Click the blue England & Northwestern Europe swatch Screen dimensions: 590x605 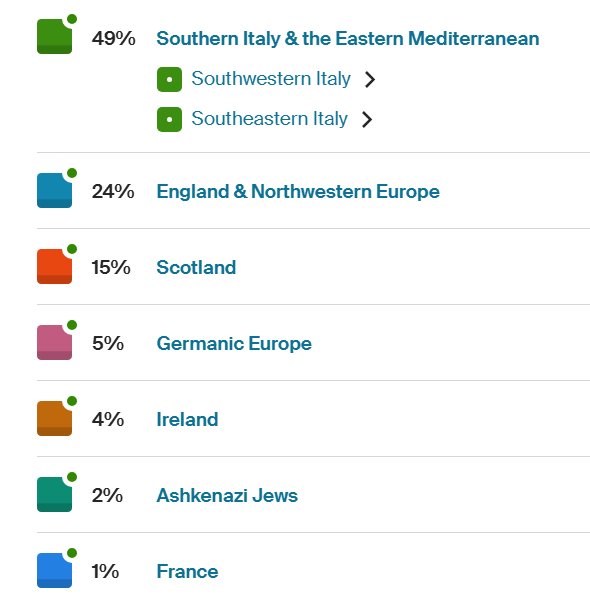point(54,190)
